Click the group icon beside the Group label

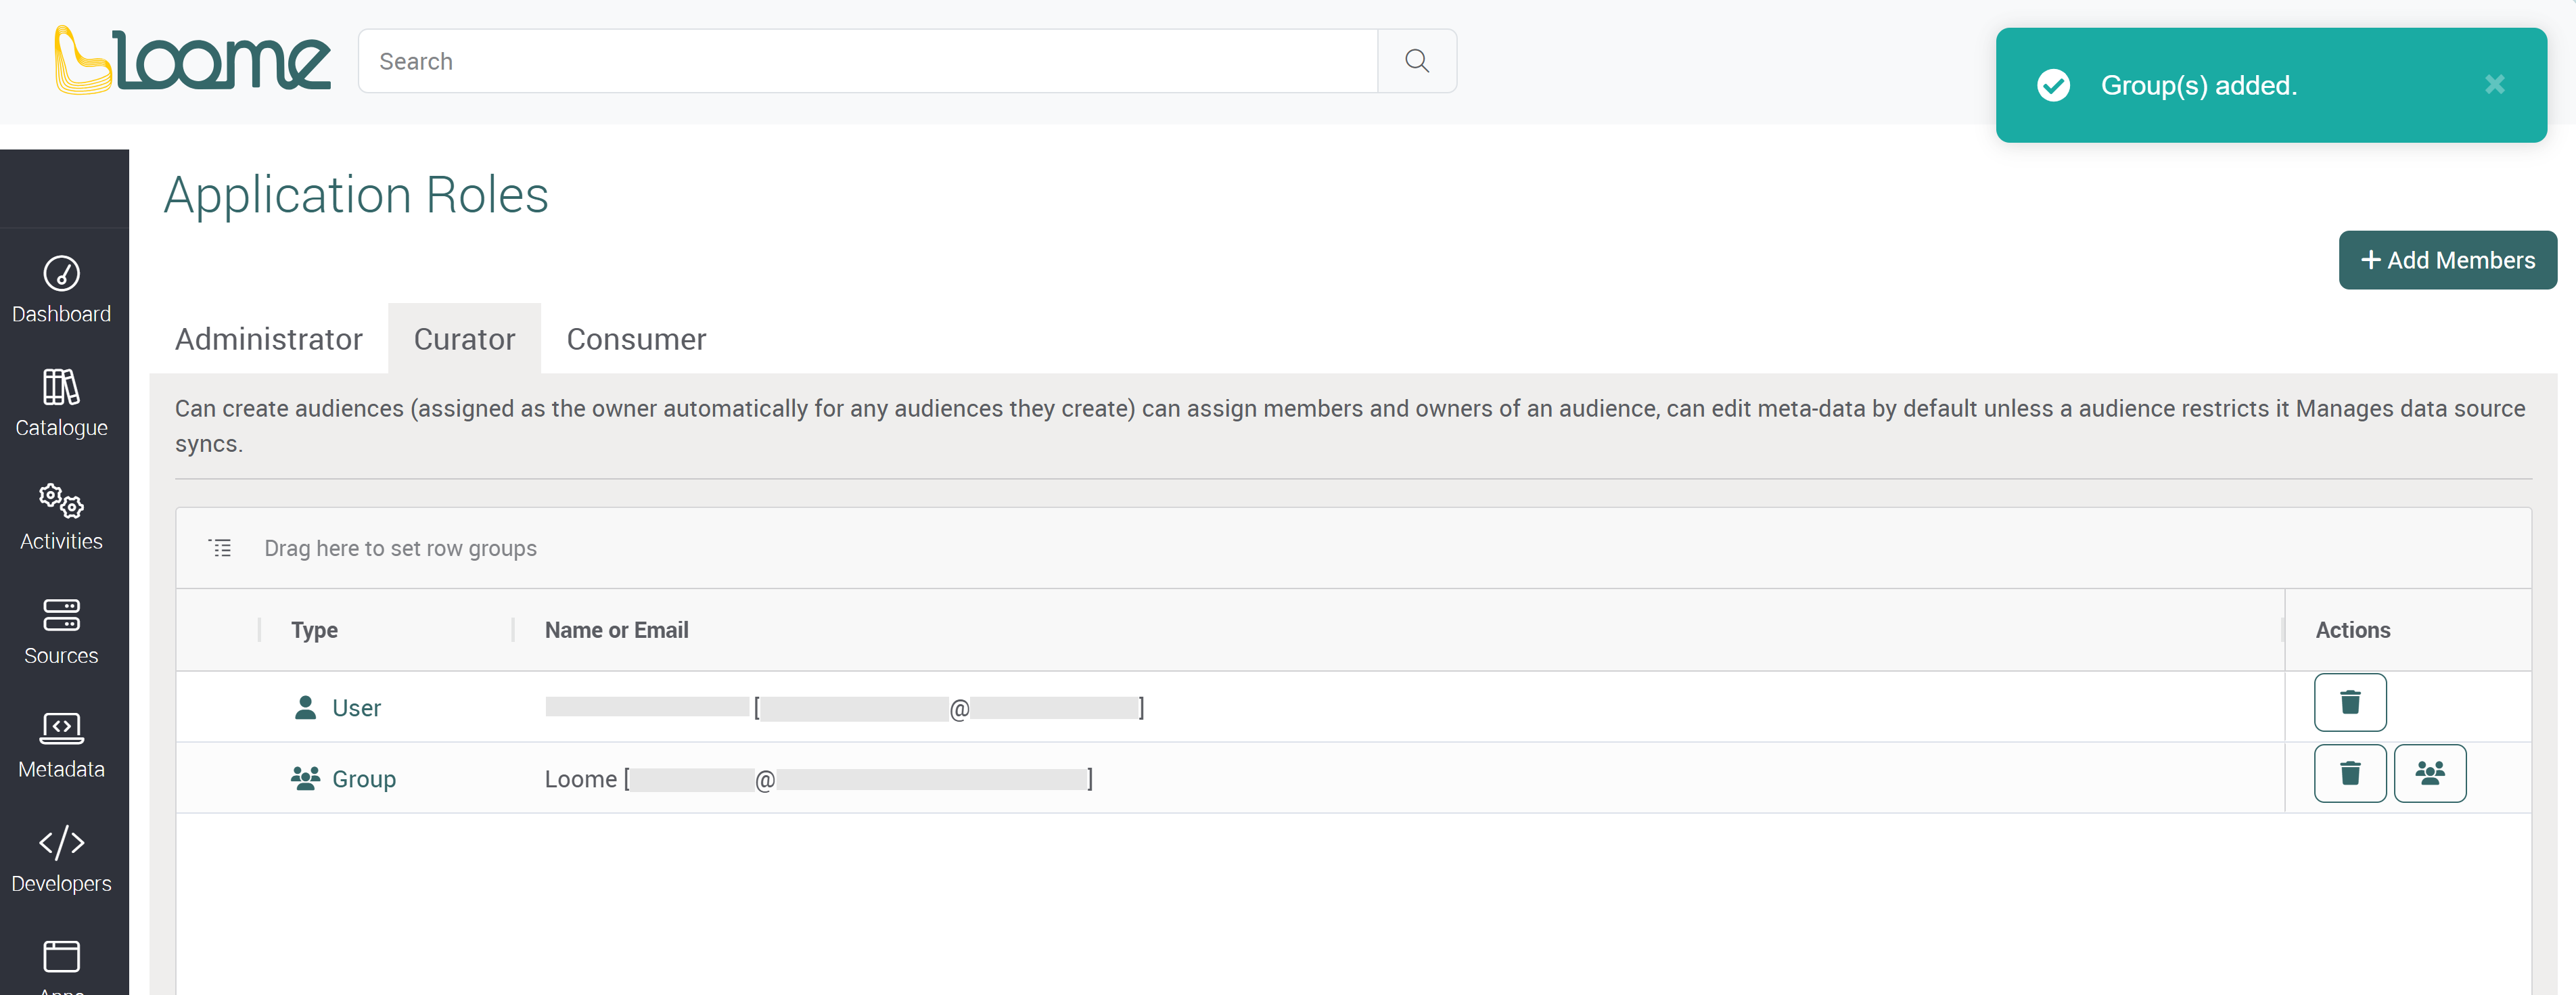(305, 779)
